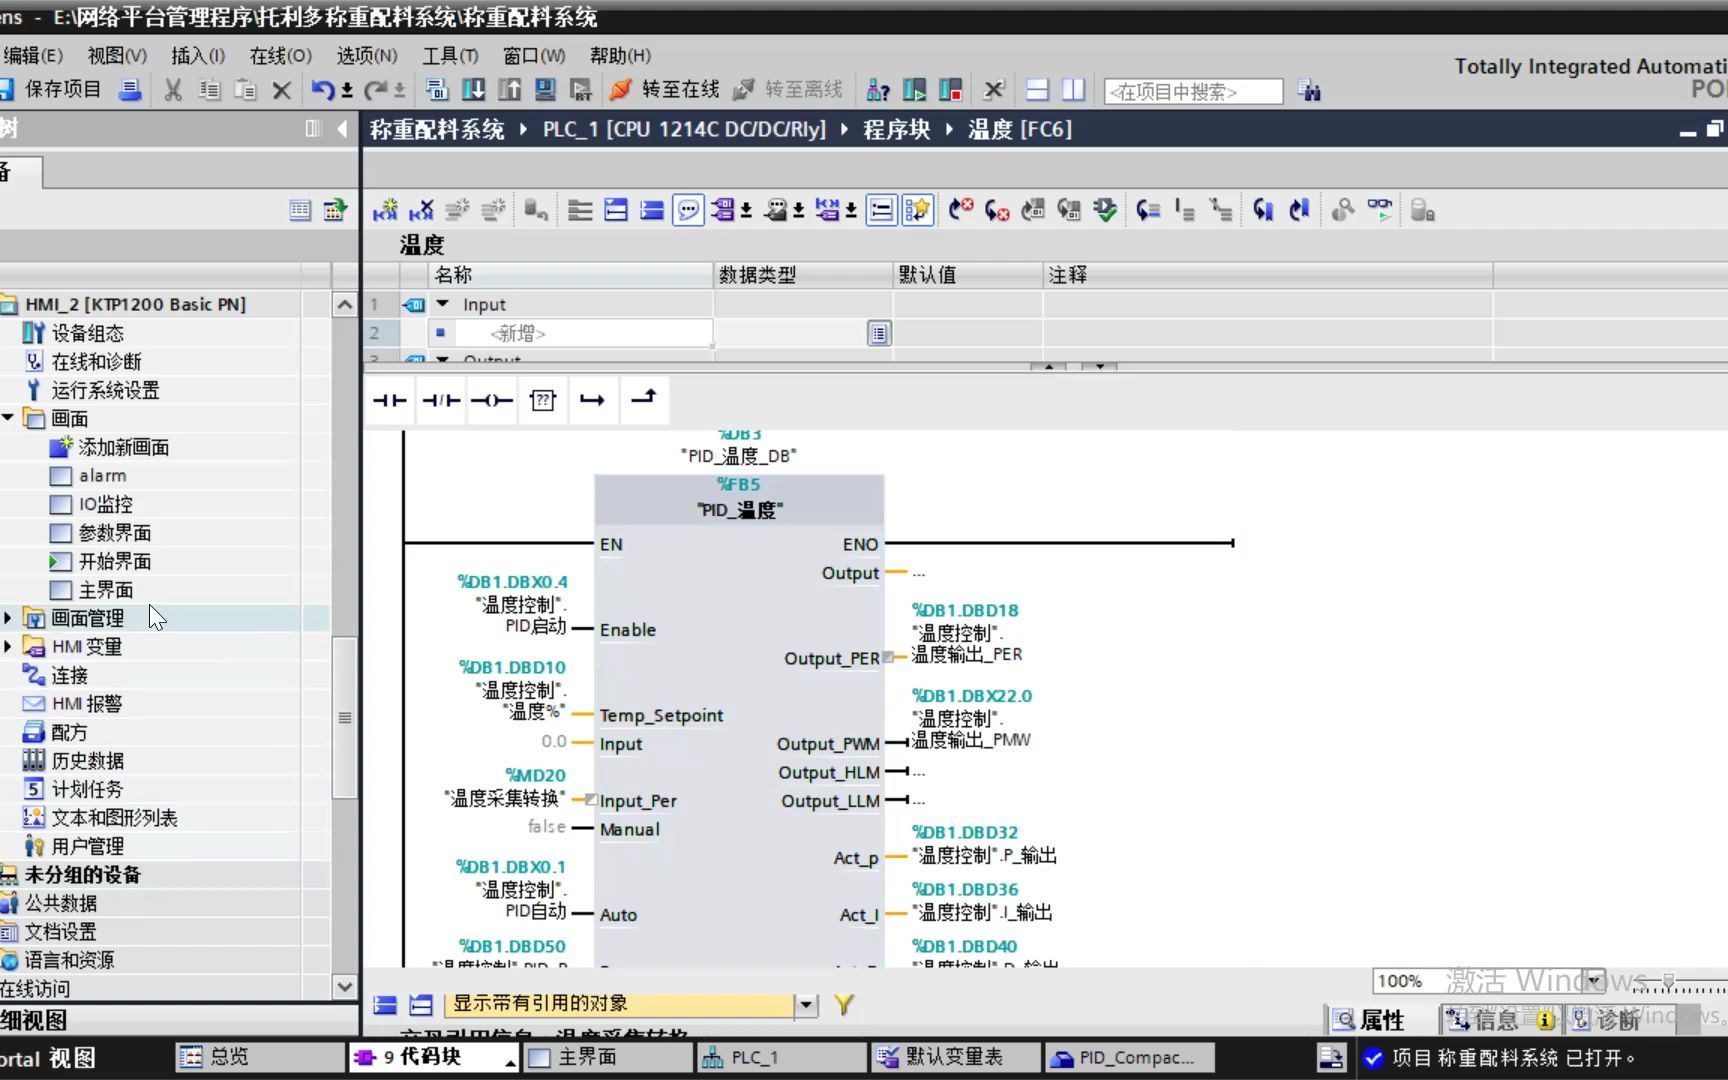This screenshot has height=1080, width=1728.
Task: Open 总览 overview in bottom taskbar
Action: [x=260, y=1057]
